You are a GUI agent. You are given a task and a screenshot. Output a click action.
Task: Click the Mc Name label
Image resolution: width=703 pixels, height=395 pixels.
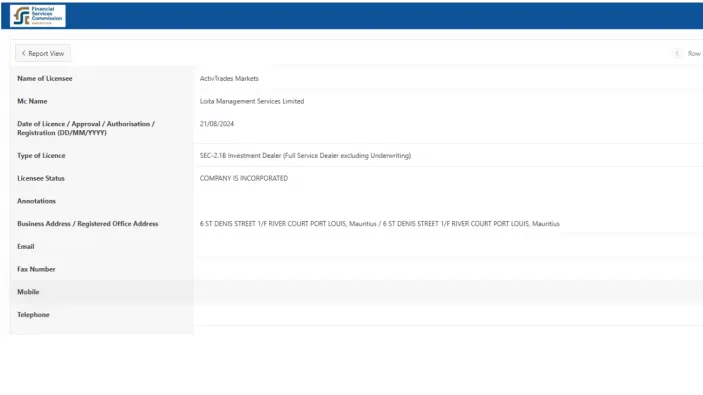click(32, 101)
